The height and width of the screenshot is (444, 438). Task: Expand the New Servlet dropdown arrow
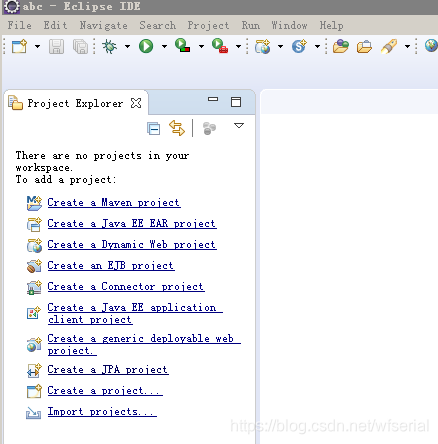[x=317, y=46]
